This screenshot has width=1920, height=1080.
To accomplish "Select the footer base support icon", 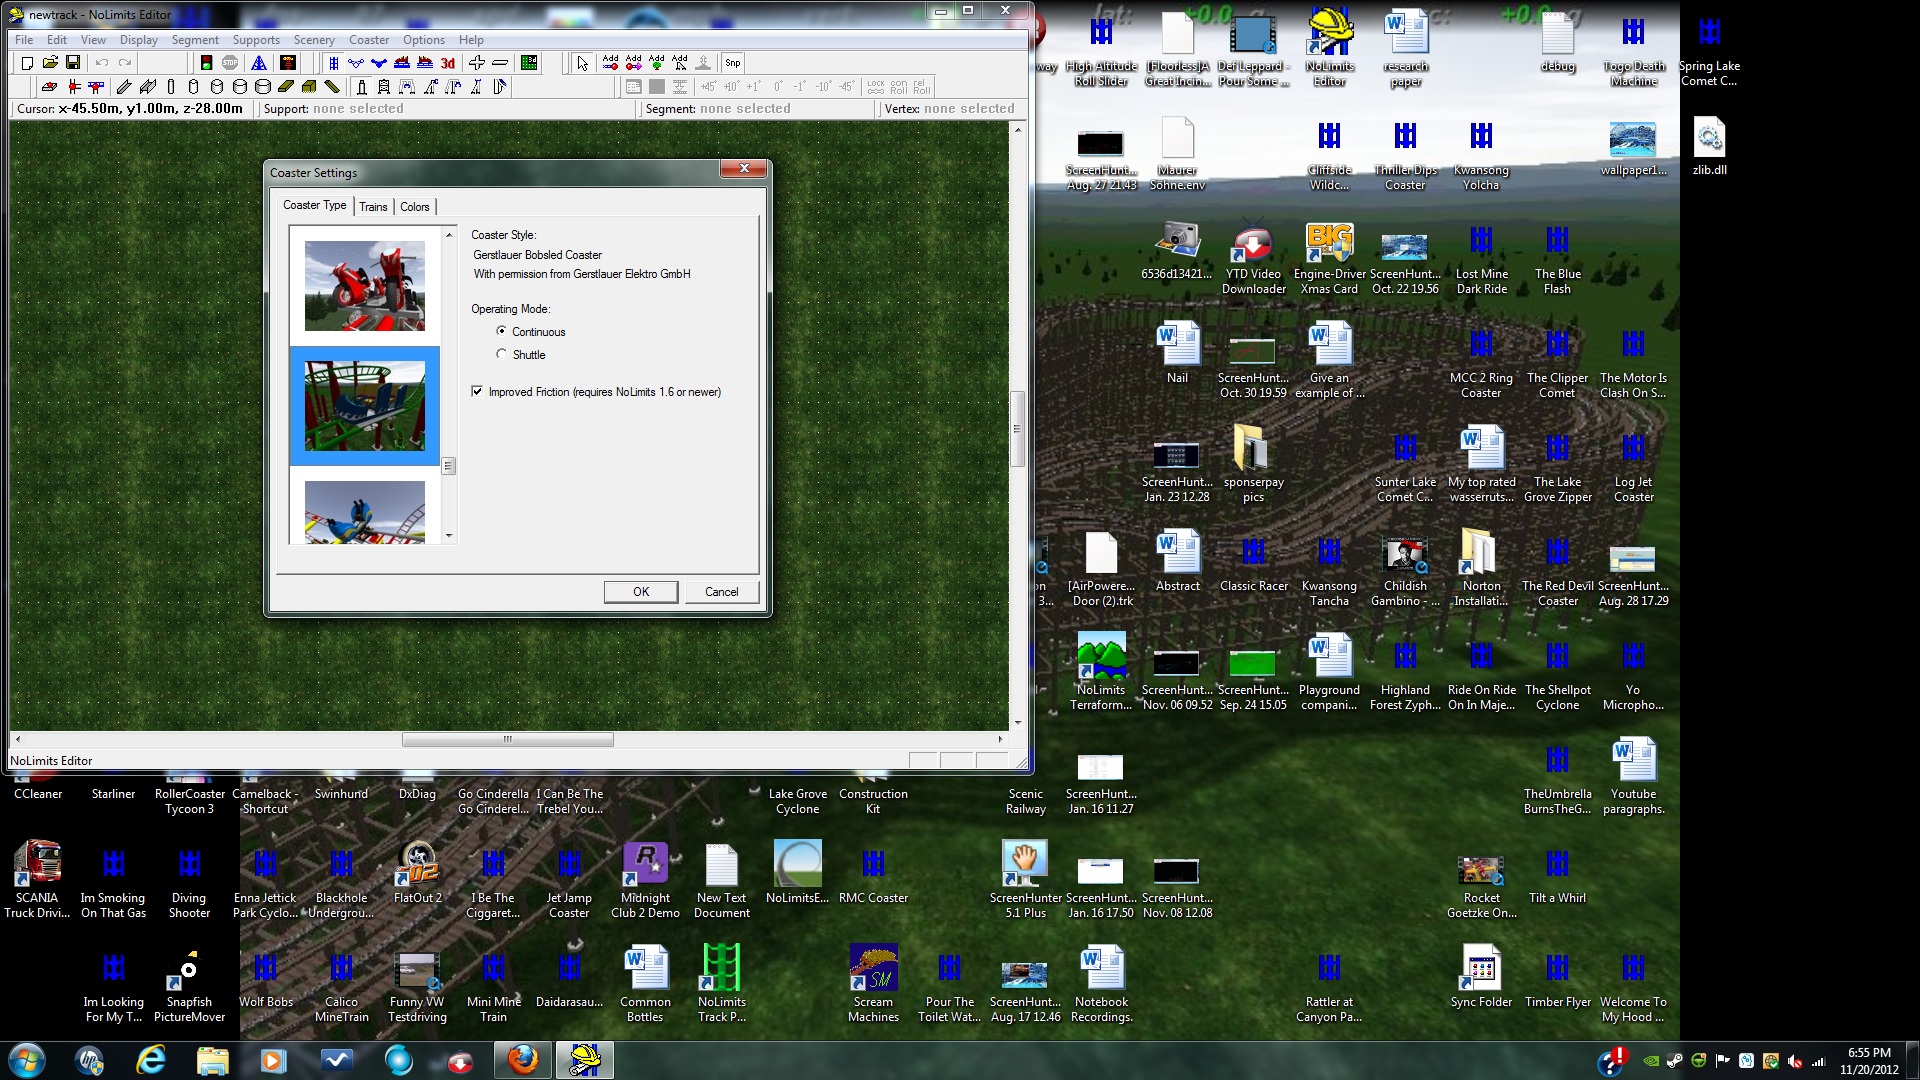I will 49,87.
